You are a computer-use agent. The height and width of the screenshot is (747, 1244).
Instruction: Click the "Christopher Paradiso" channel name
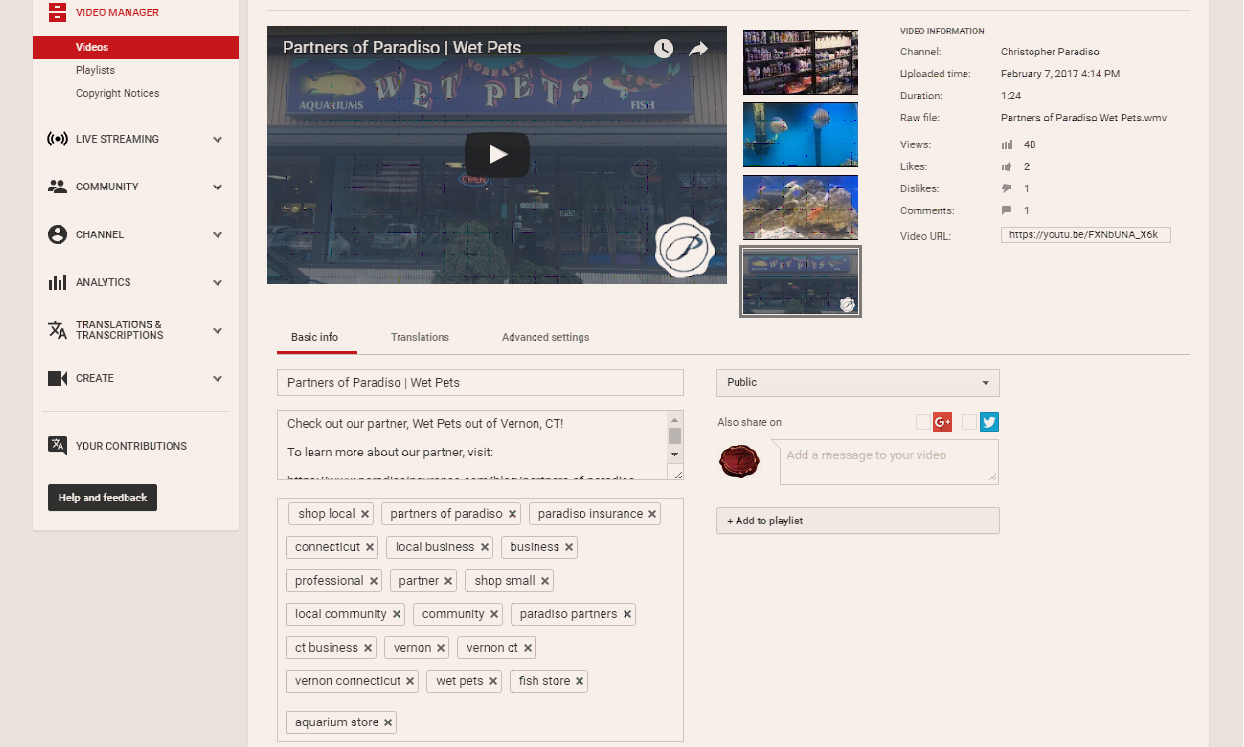(1050, 52)
